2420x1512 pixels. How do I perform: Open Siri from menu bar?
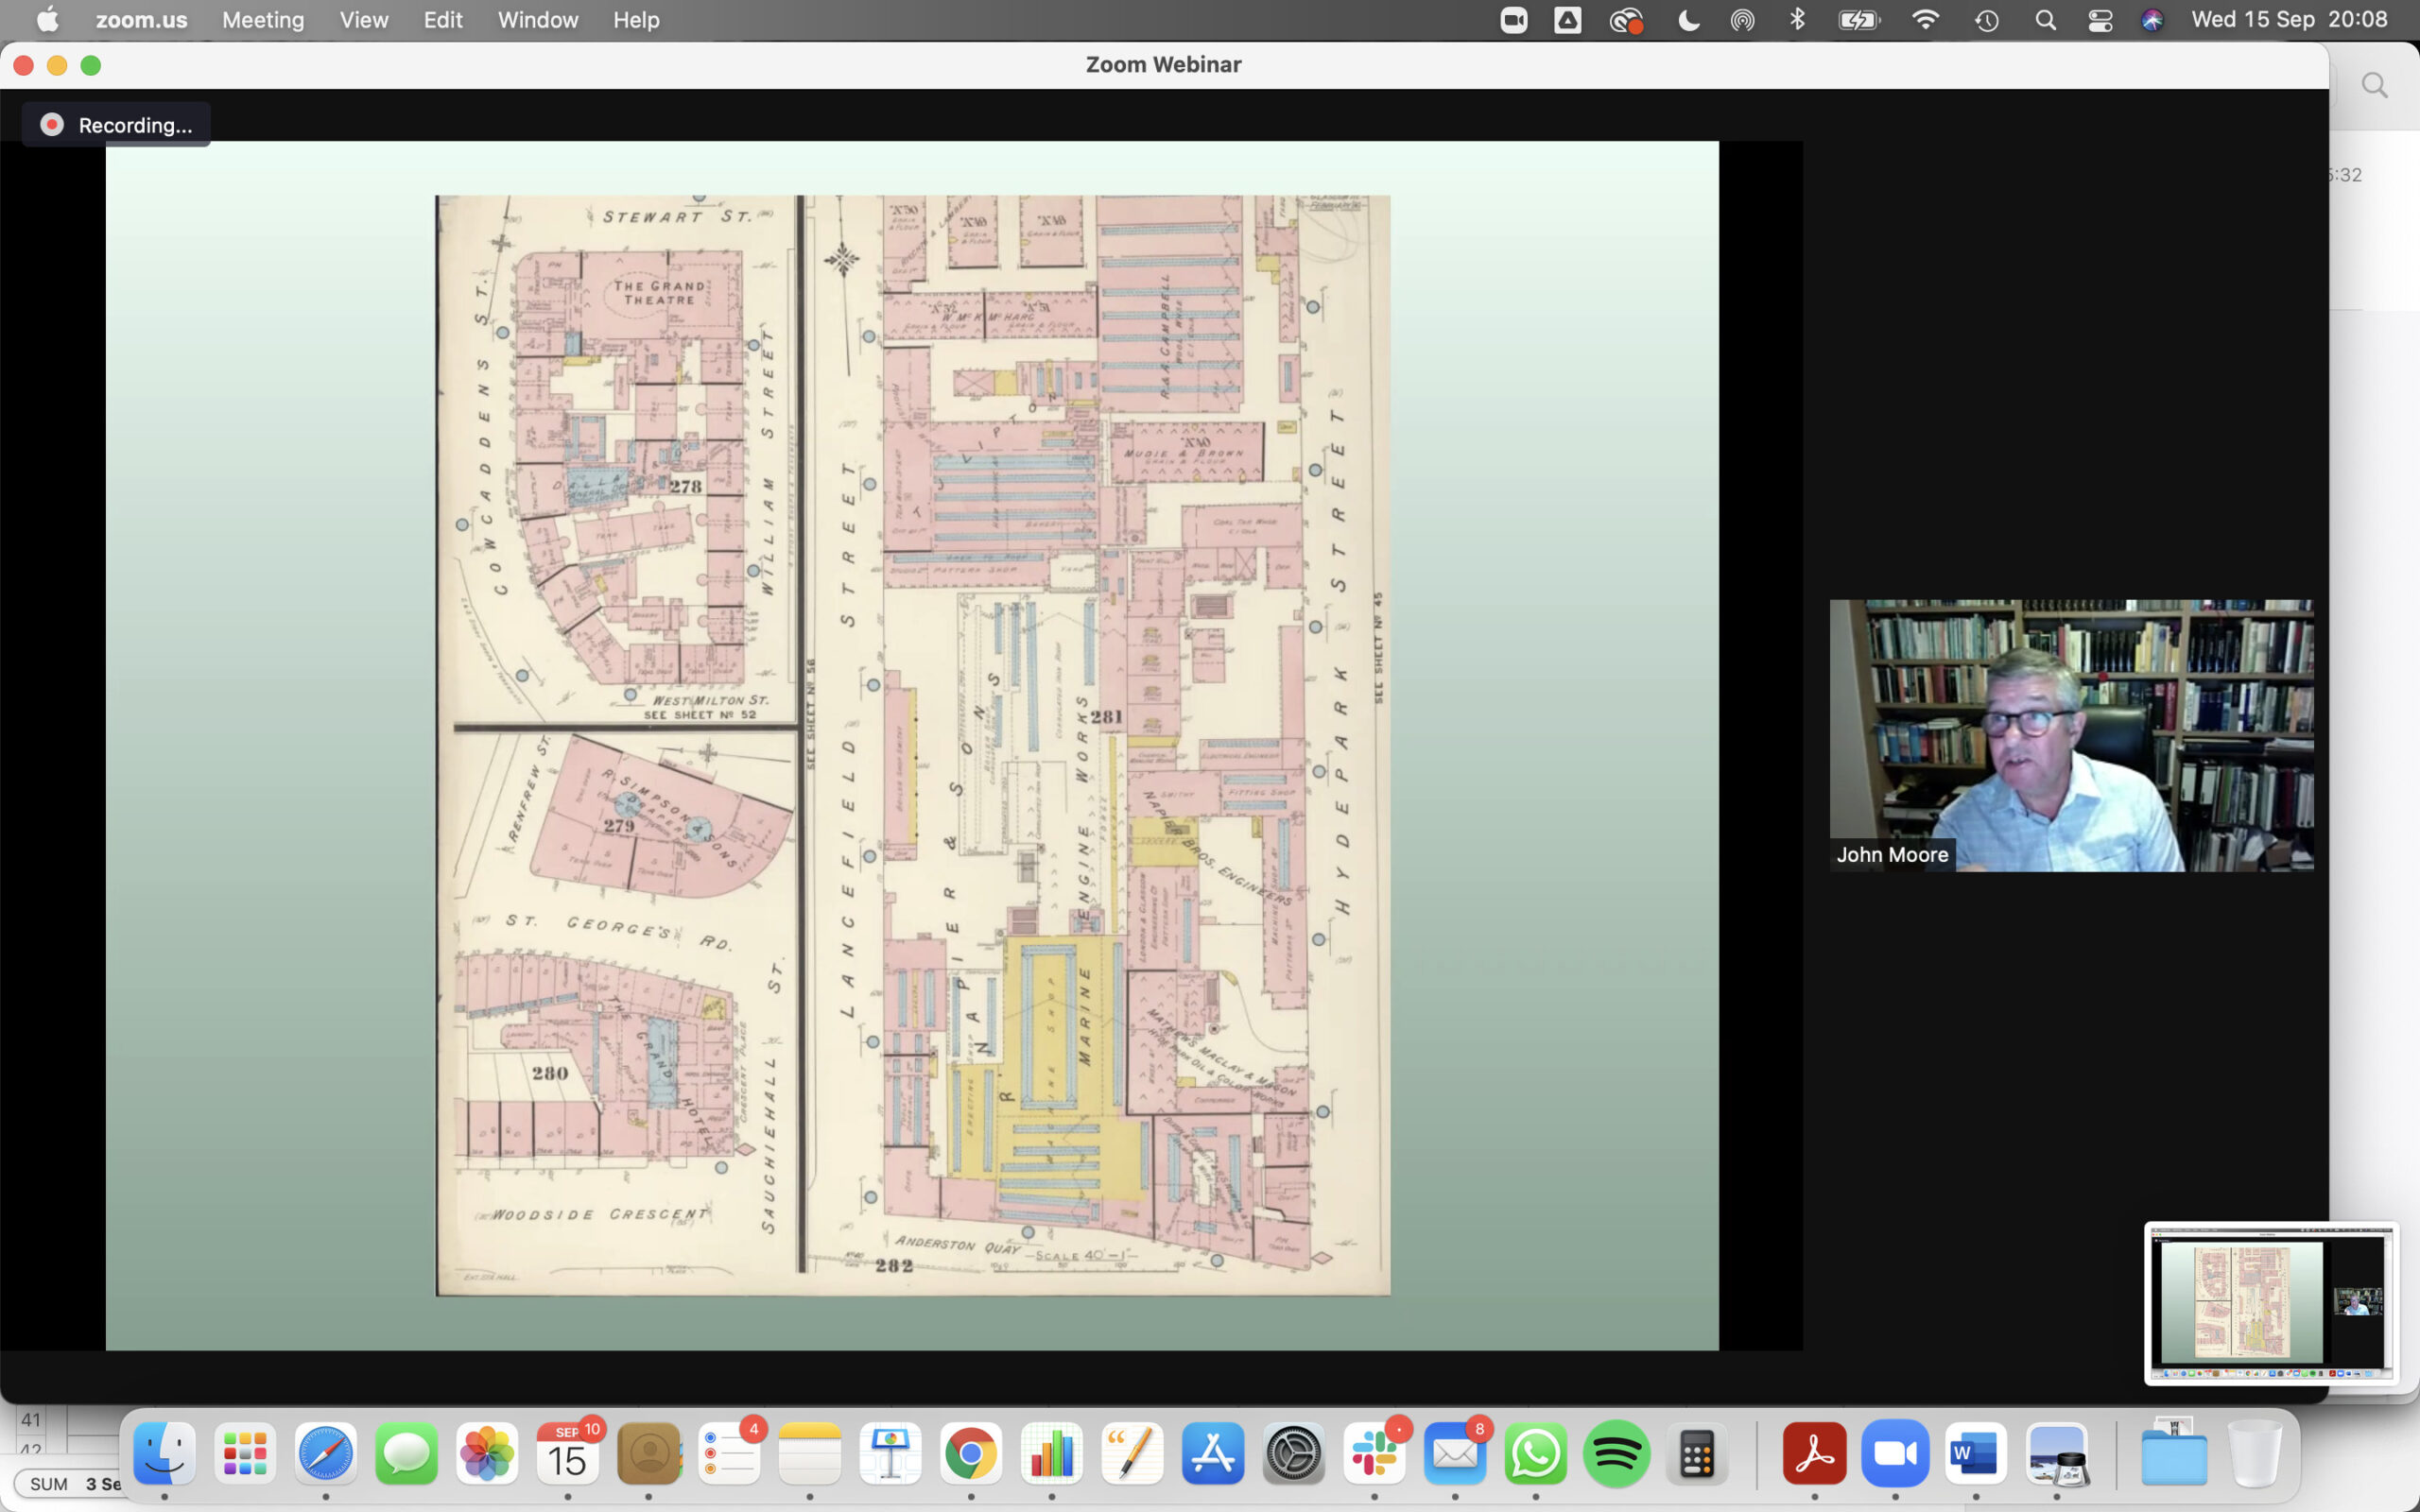point(2152,20)
